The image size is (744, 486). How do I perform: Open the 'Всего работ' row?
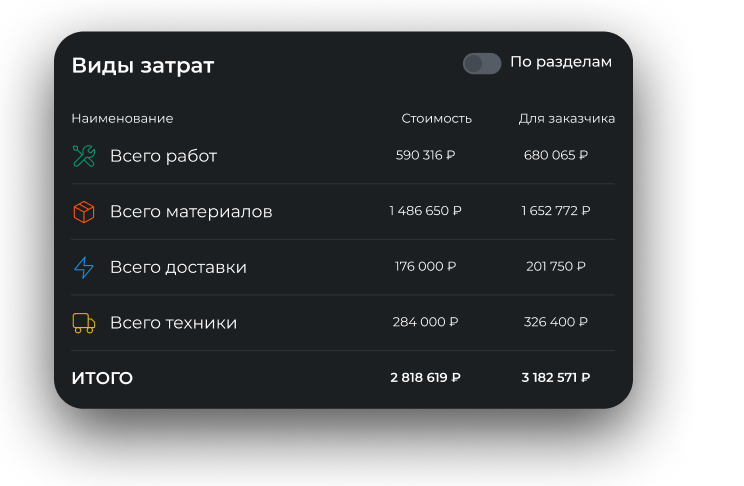coord(163,156)
